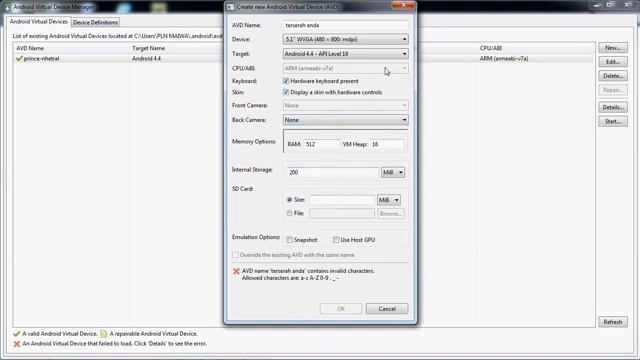Click the Cancel button in dialog
This screenshot has height=360, width=640.
coord(387,309)
